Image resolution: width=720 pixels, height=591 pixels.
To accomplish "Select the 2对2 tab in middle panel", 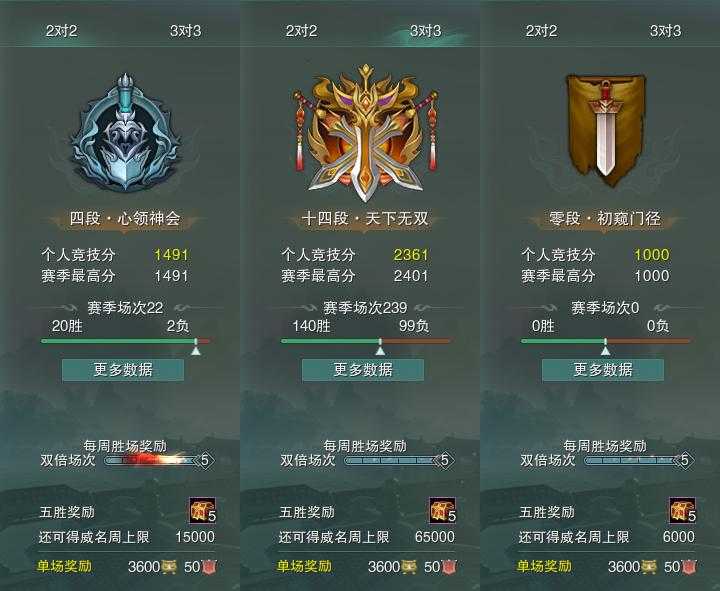I will (301, 31).
